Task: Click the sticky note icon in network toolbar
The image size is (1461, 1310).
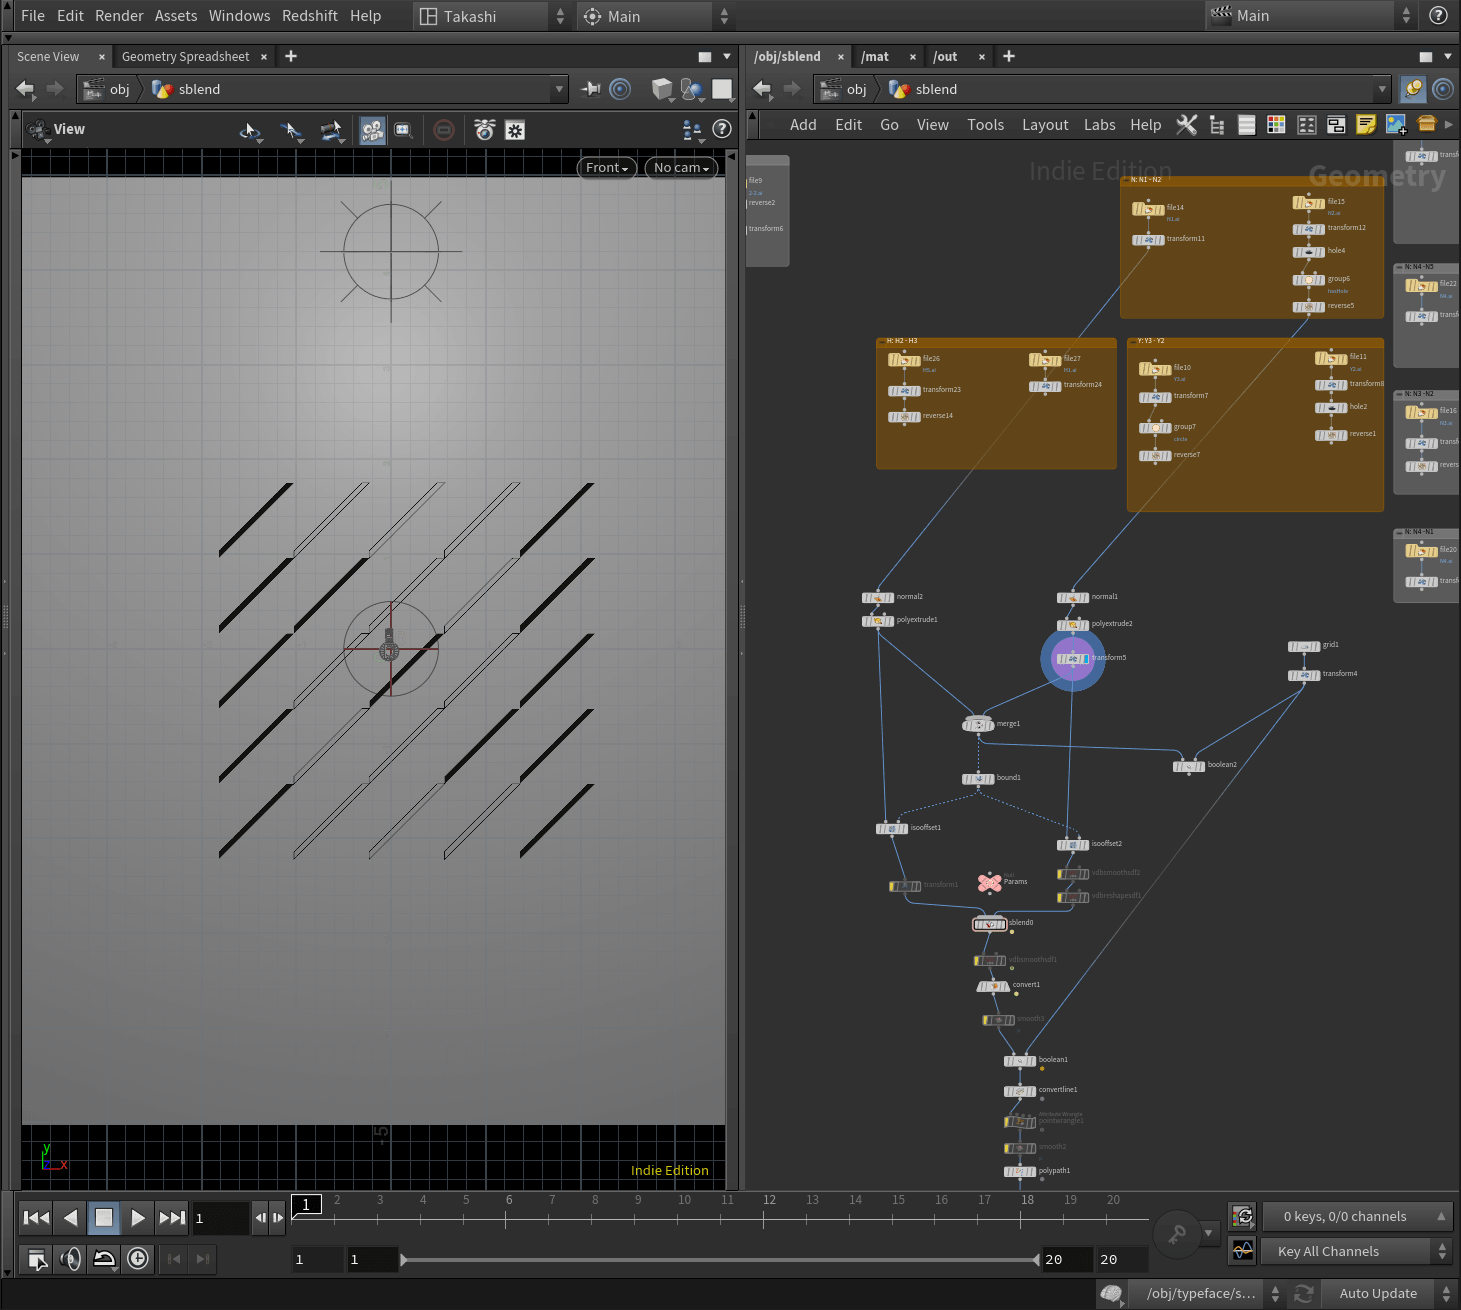Action: click(x=1366, y=125)
